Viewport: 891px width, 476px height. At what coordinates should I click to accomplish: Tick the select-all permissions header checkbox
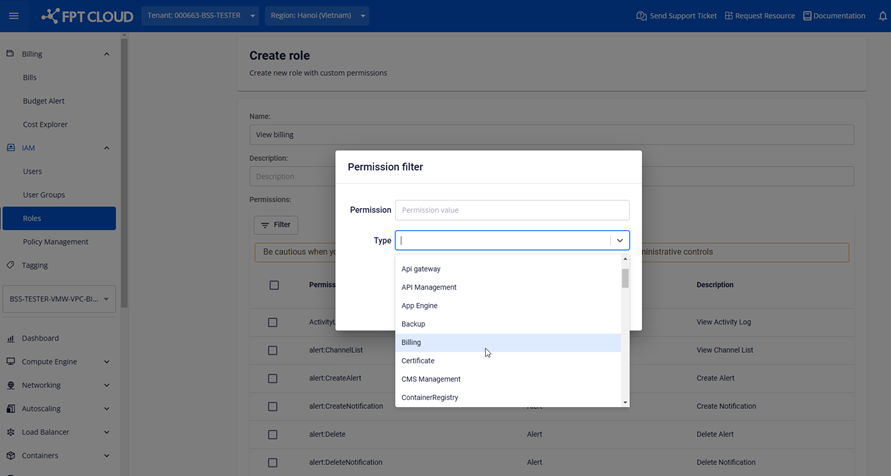tap(274, 285)
